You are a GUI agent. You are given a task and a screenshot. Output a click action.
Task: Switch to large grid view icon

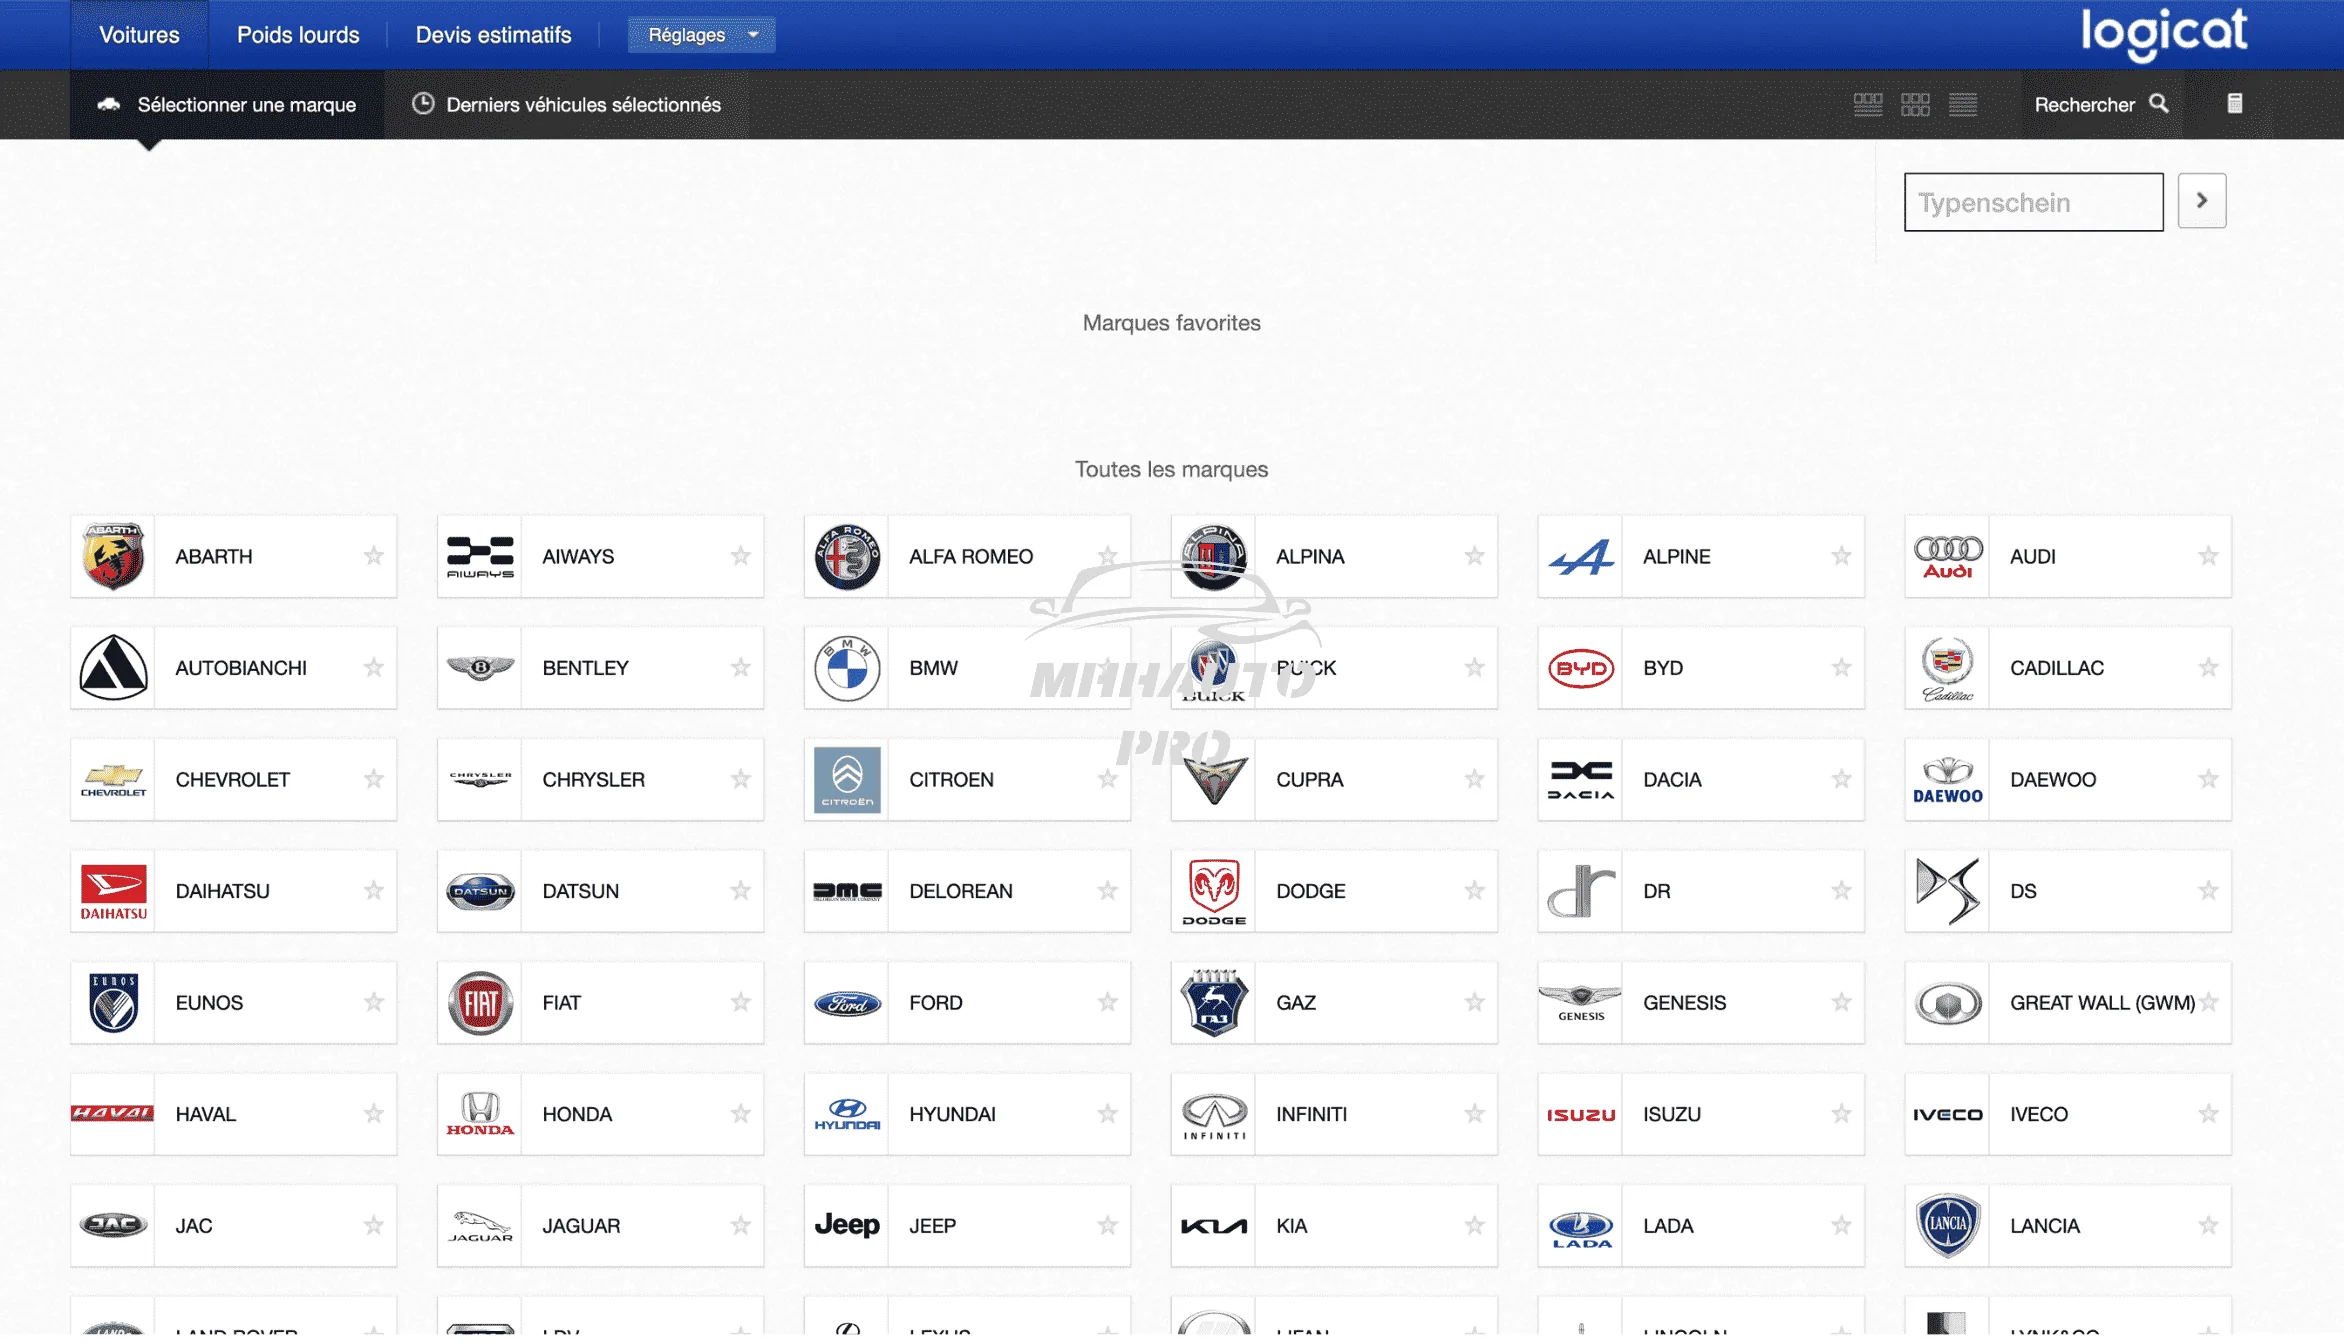[1867, 104]
